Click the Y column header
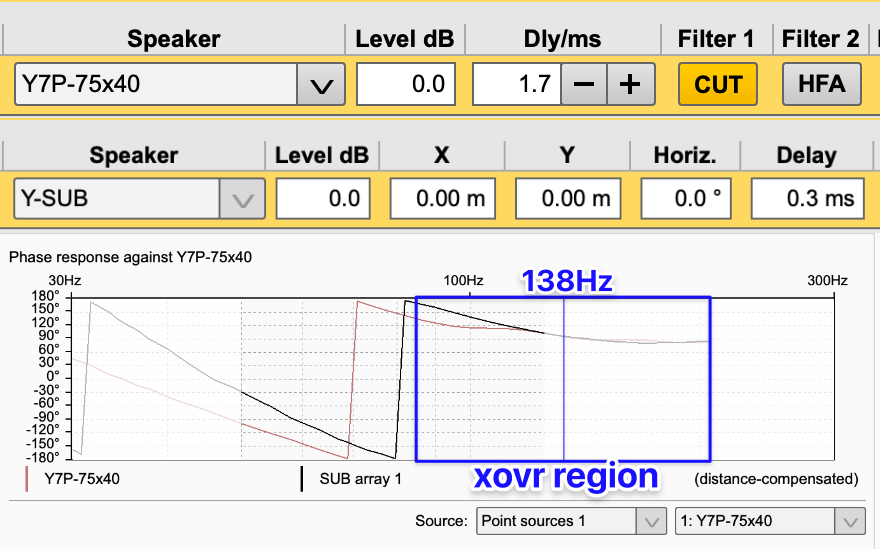 point(567,155)
